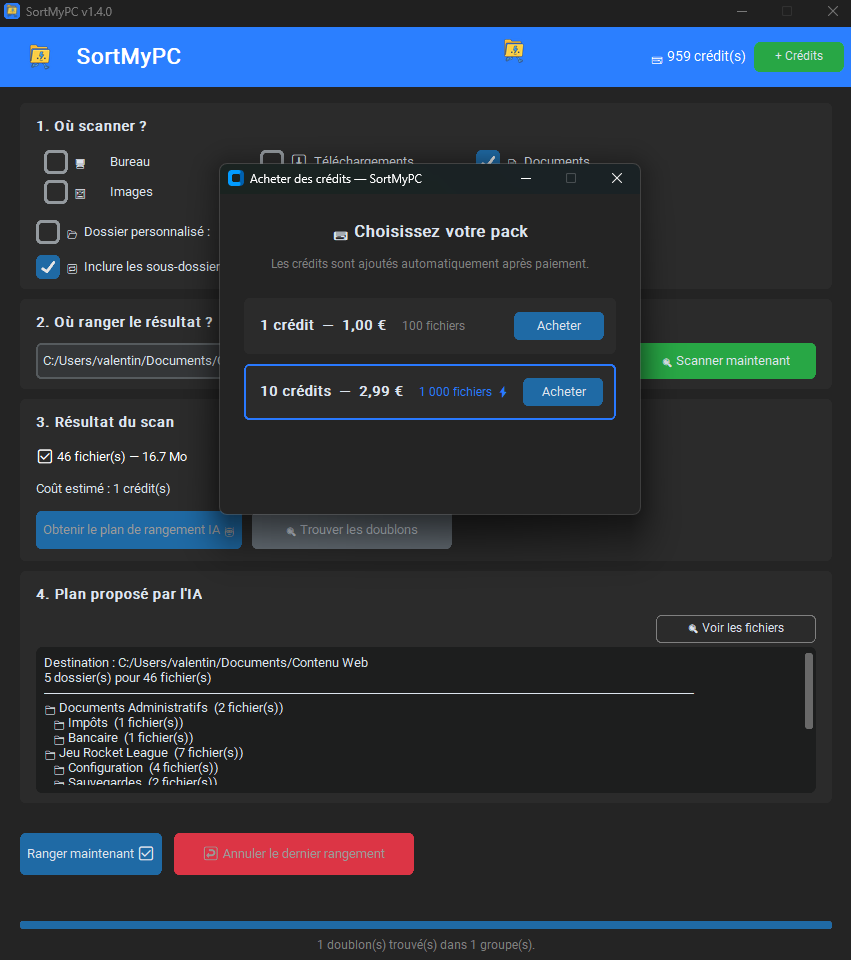Buy the 10 crédits pack with Acheter
851x960 pixels.
(563, 392)
